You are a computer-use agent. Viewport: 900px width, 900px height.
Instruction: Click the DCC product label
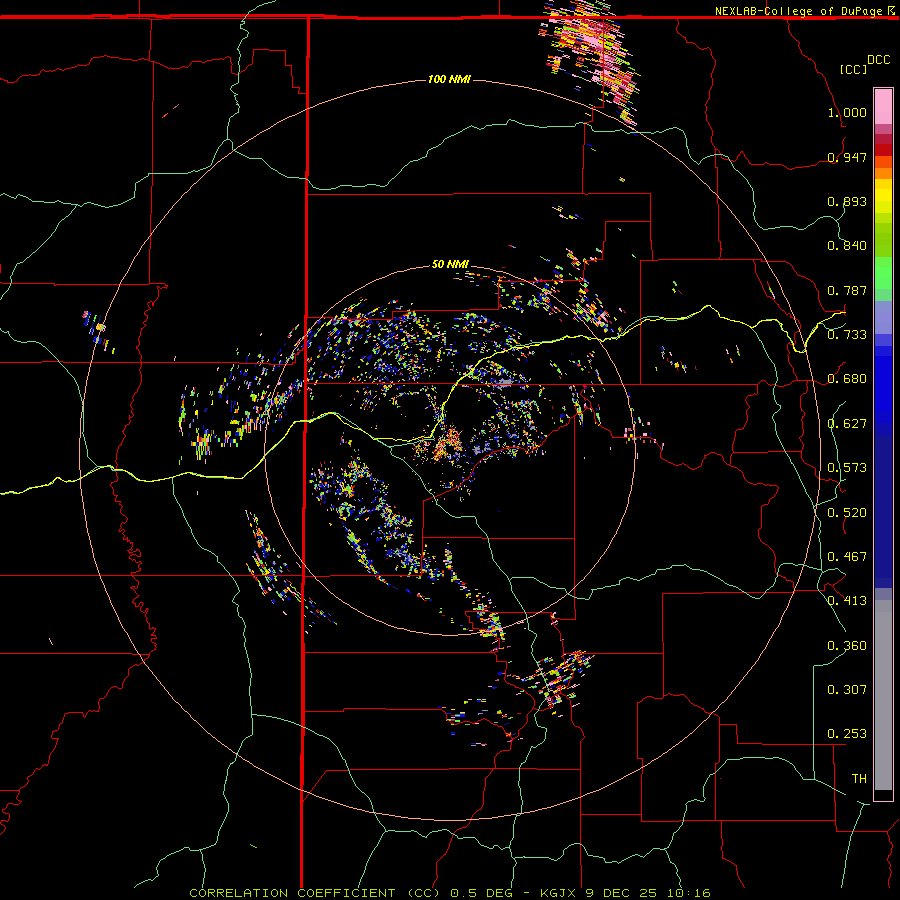pyautogui.click(x=878, y=60)
